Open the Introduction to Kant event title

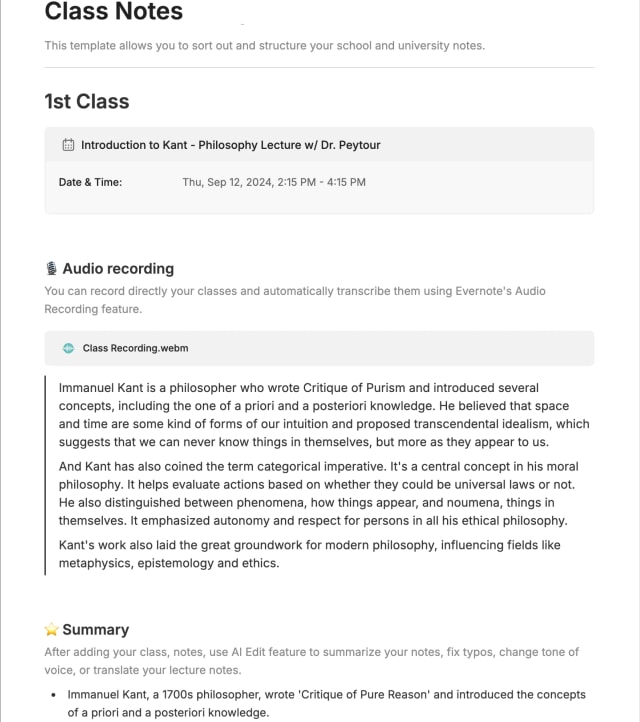coord(230,145)
